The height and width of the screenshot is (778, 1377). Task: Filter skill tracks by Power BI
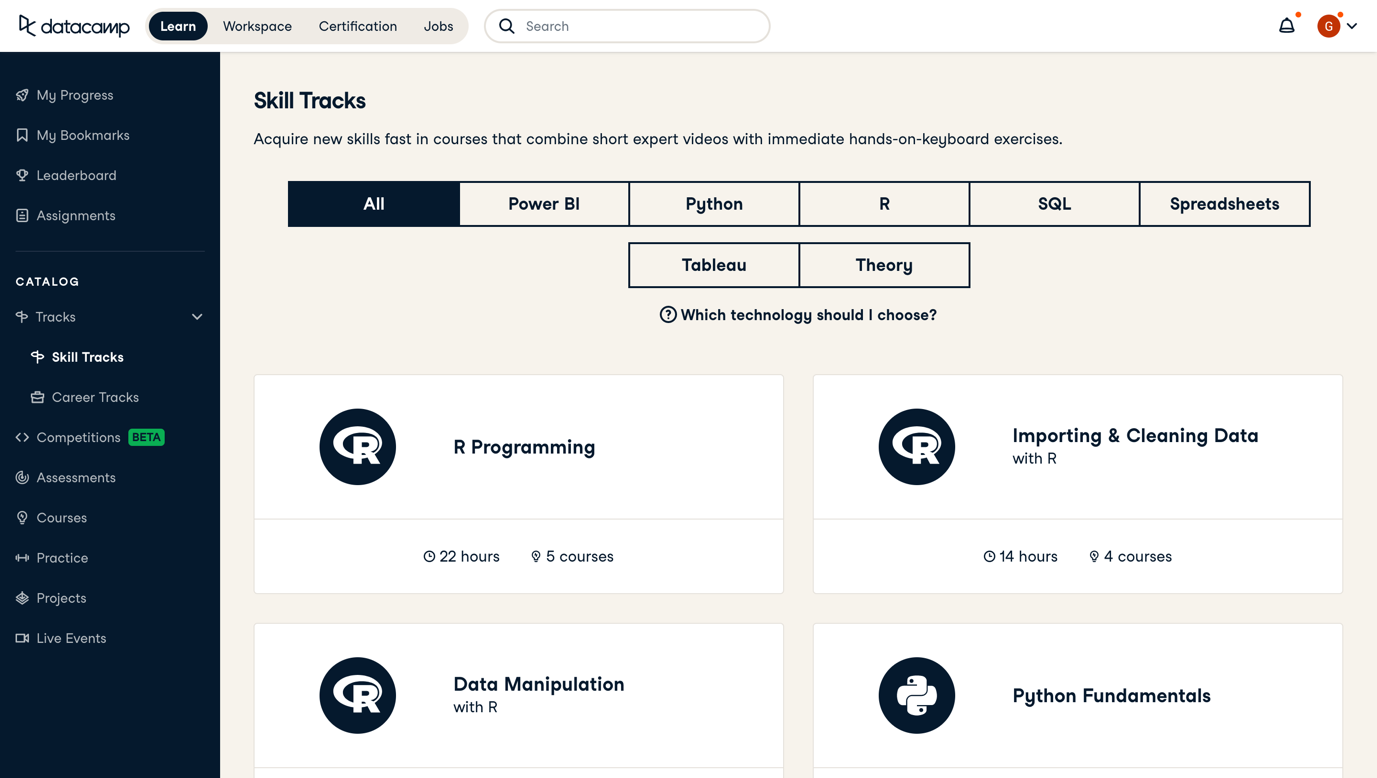click(544, 204)
